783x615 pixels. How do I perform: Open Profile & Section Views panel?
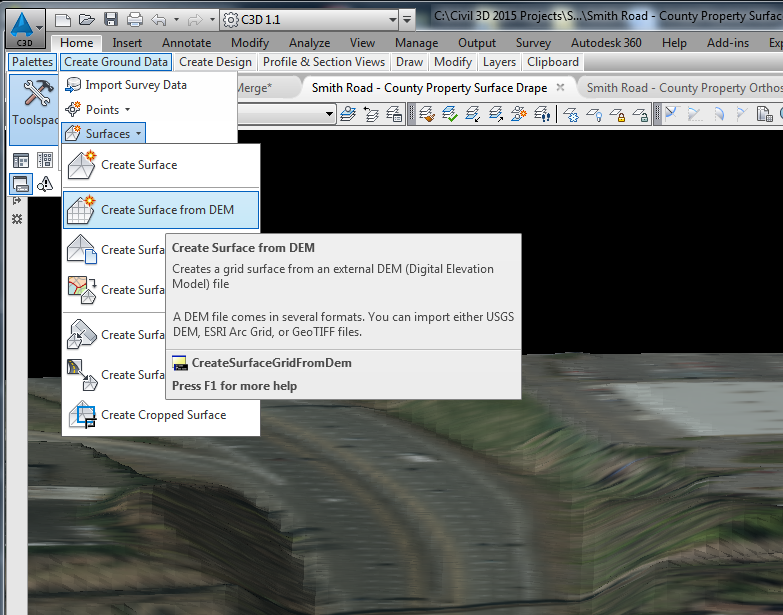pyautogui.click(x=324, y=62)
